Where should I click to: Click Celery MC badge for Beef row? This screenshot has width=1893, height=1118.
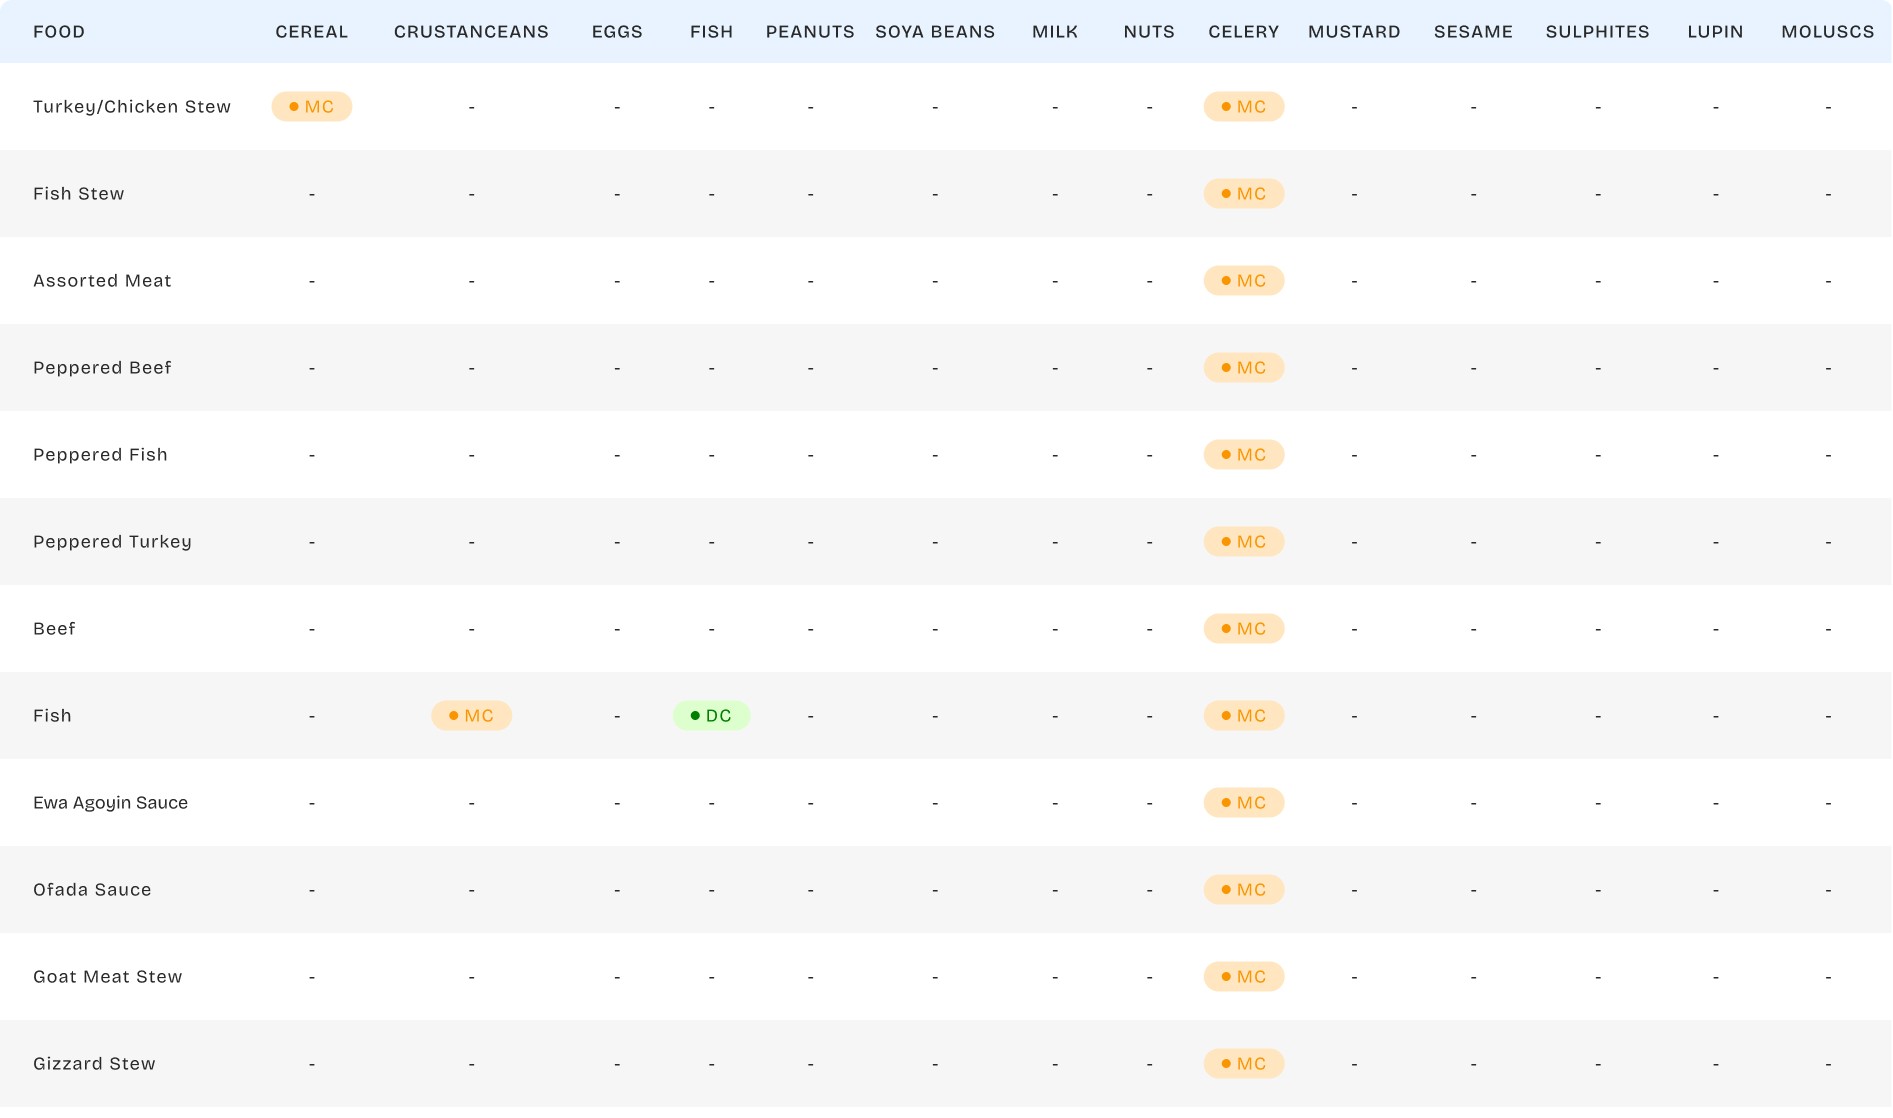click(x=1243, y=629)
